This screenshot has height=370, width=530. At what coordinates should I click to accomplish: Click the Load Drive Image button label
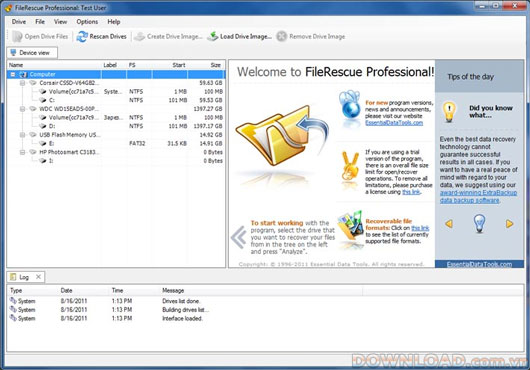(246, 36)
